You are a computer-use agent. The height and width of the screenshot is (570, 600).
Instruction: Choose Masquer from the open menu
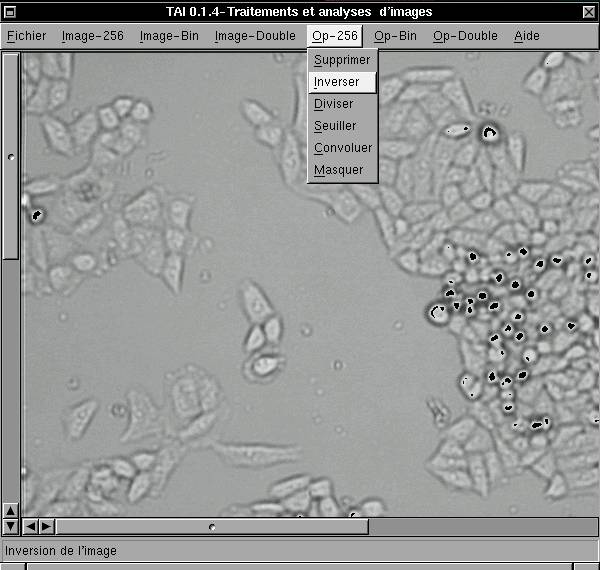(338, 170)
